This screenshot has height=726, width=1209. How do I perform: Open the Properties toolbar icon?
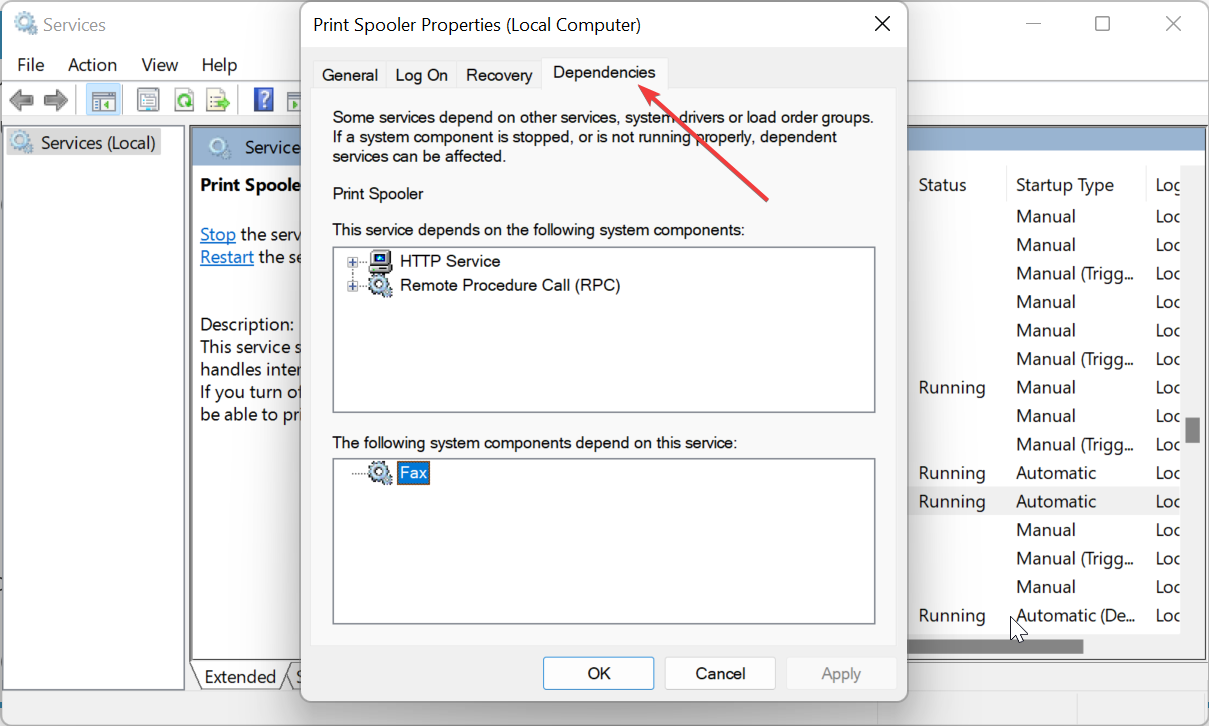[x=148, y=100]
